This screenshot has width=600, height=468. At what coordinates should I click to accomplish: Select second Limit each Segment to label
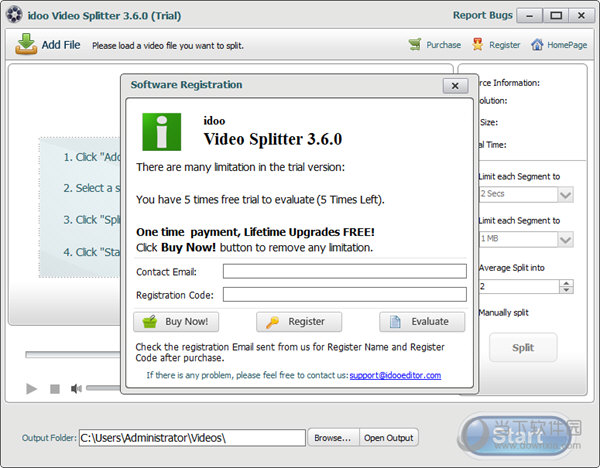point(519,220)
